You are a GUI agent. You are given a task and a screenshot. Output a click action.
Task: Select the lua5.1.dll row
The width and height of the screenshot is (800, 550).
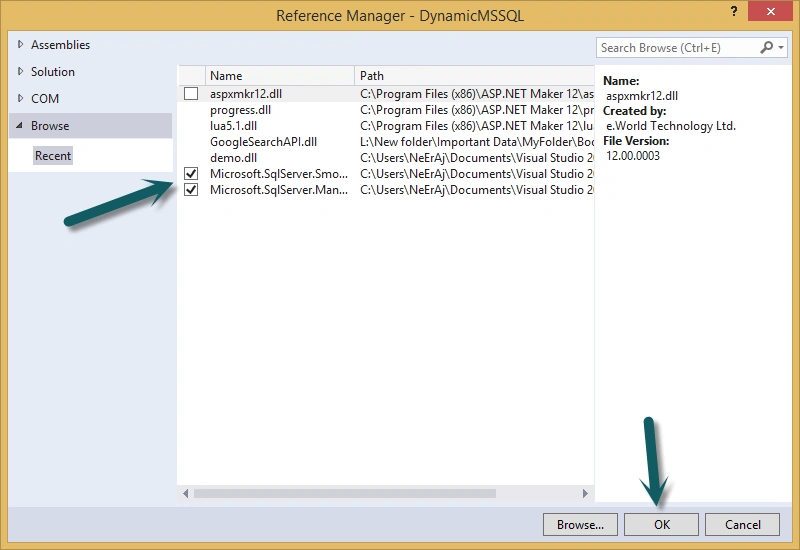(x=386, y=126)
